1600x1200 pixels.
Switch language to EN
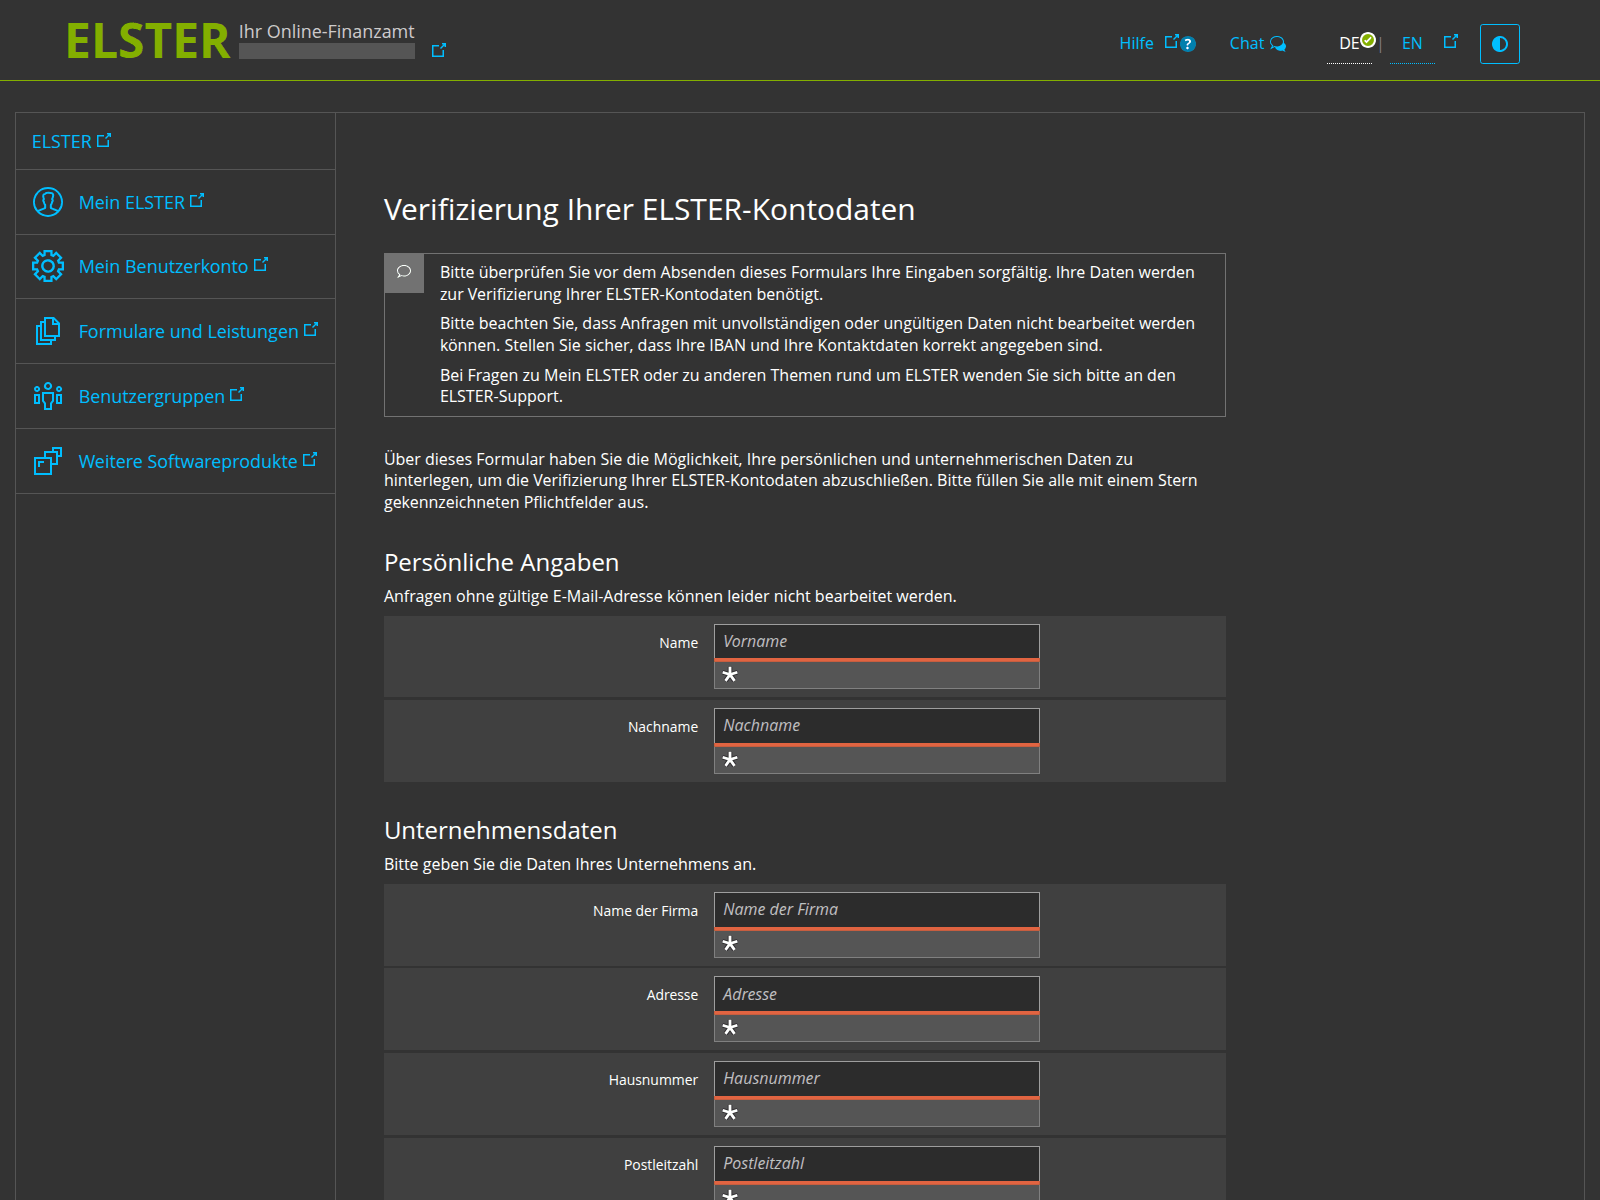[x=1412, y=43]
